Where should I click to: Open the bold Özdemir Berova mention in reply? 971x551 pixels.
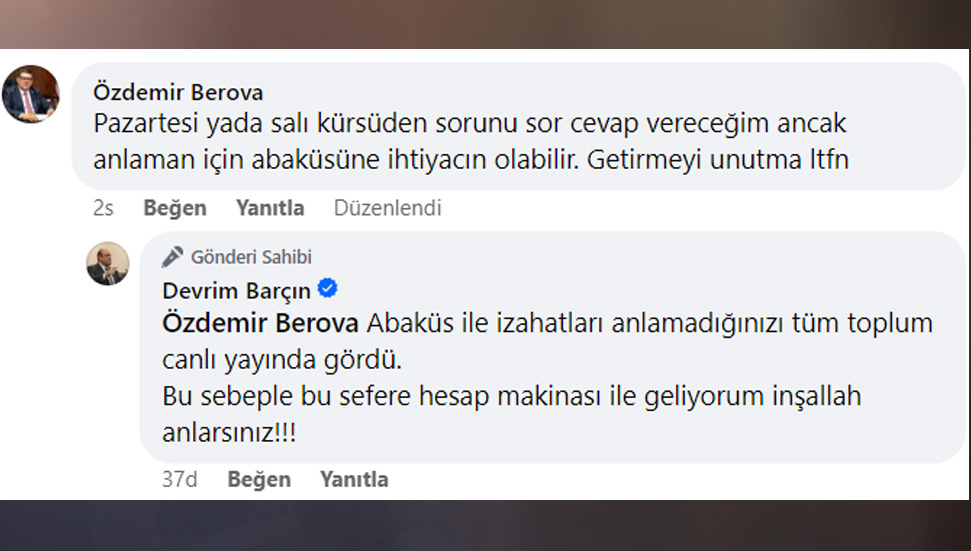[x=260, y=324]
